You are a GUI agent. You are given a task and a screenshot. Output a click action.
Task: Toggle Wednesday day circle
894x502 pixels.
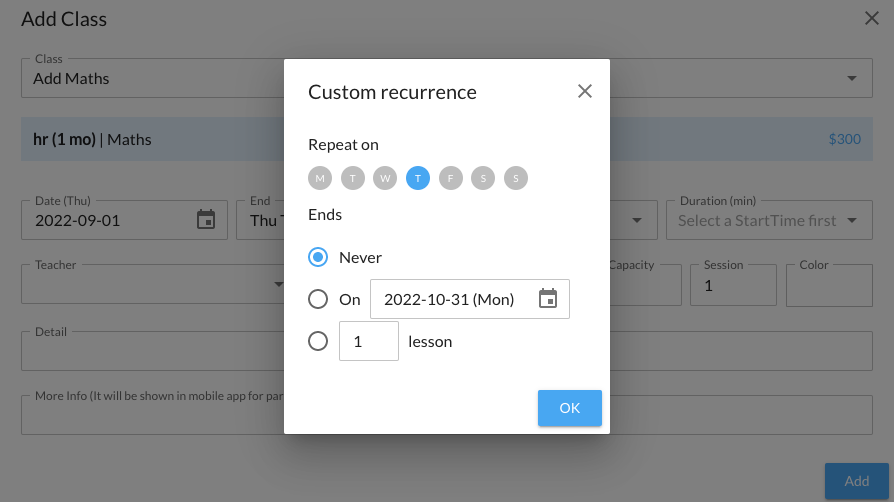point(385,179)
